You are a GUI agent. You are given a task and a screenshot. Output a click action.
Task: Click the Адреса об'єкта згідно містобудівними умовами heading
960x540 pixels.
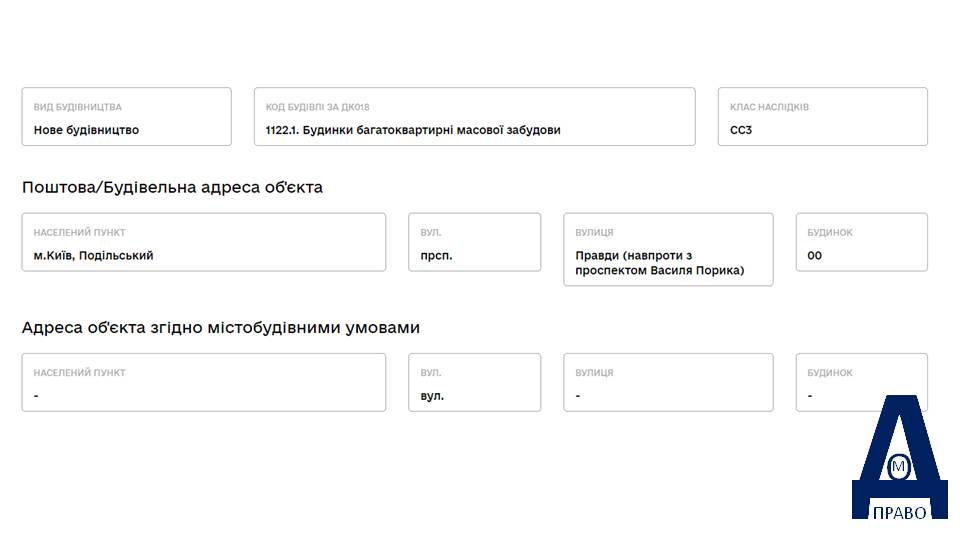[221, 328]
